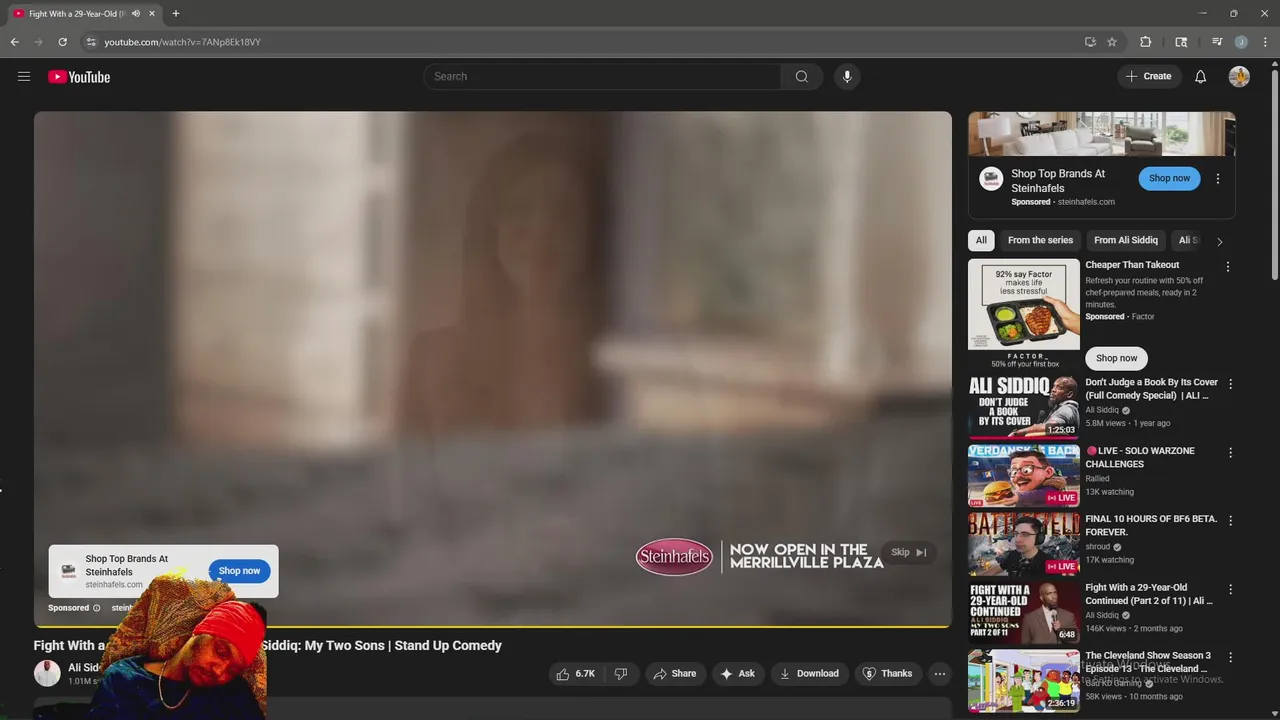
Task: Click in the YouTube search field
Action: tap(603, 76)
